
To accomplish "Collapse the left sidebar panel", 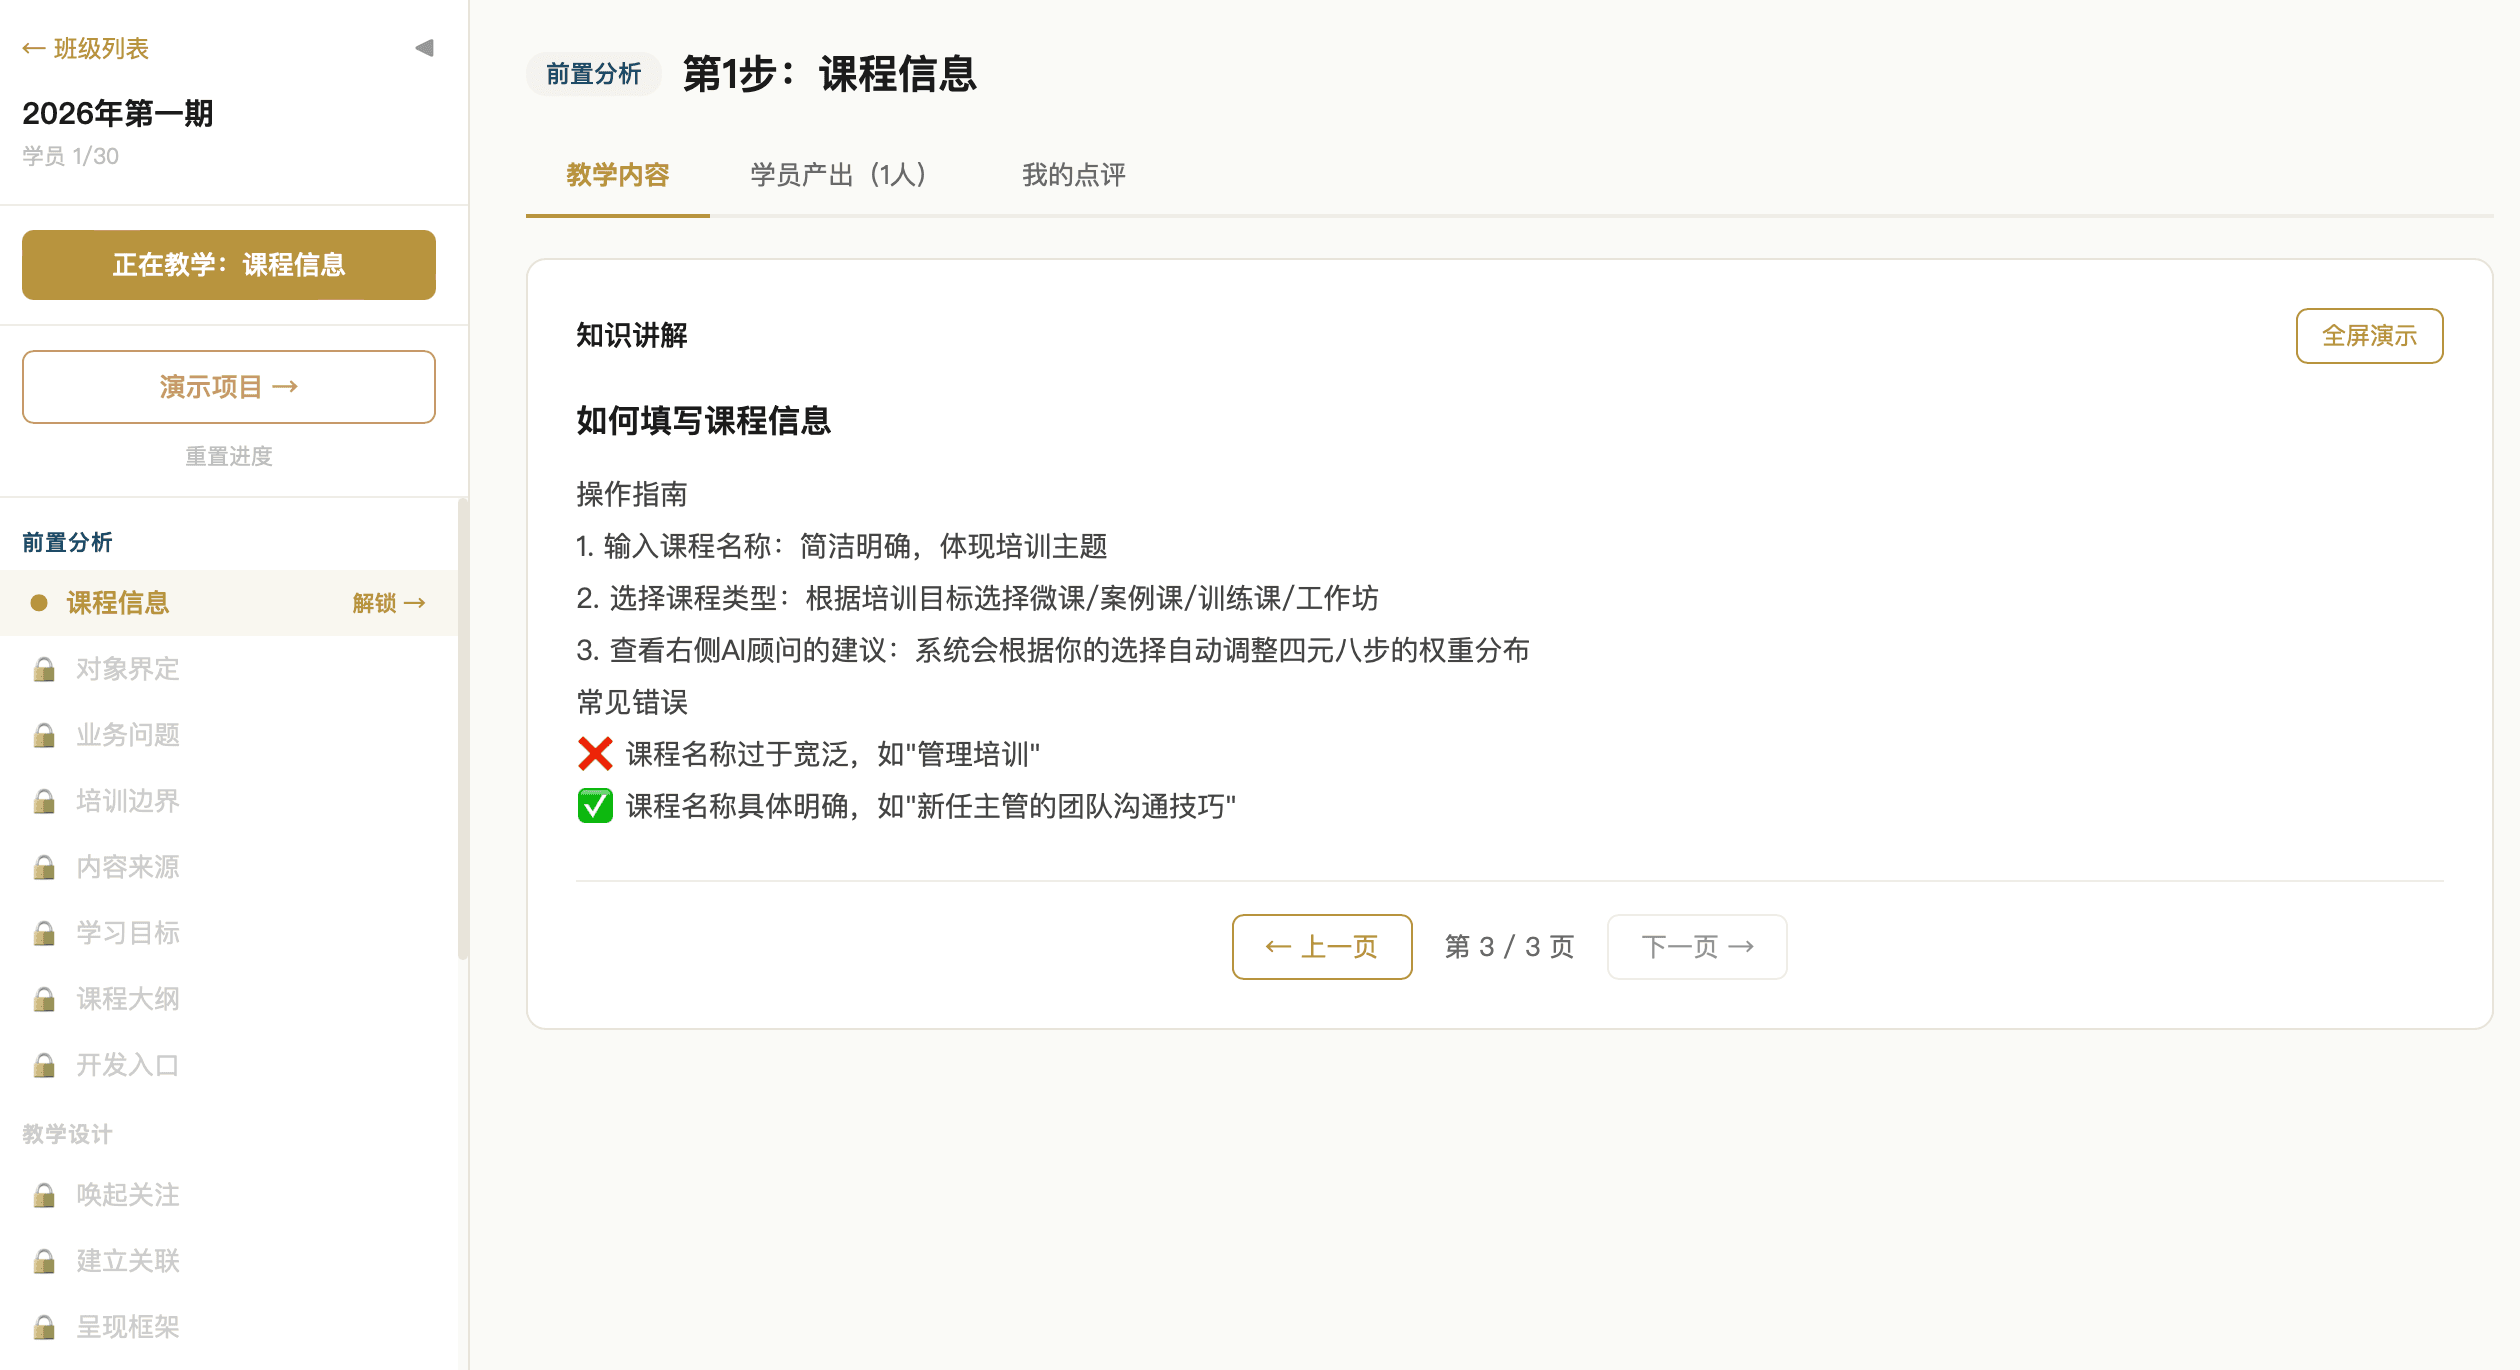I will (x=424, y=46).
